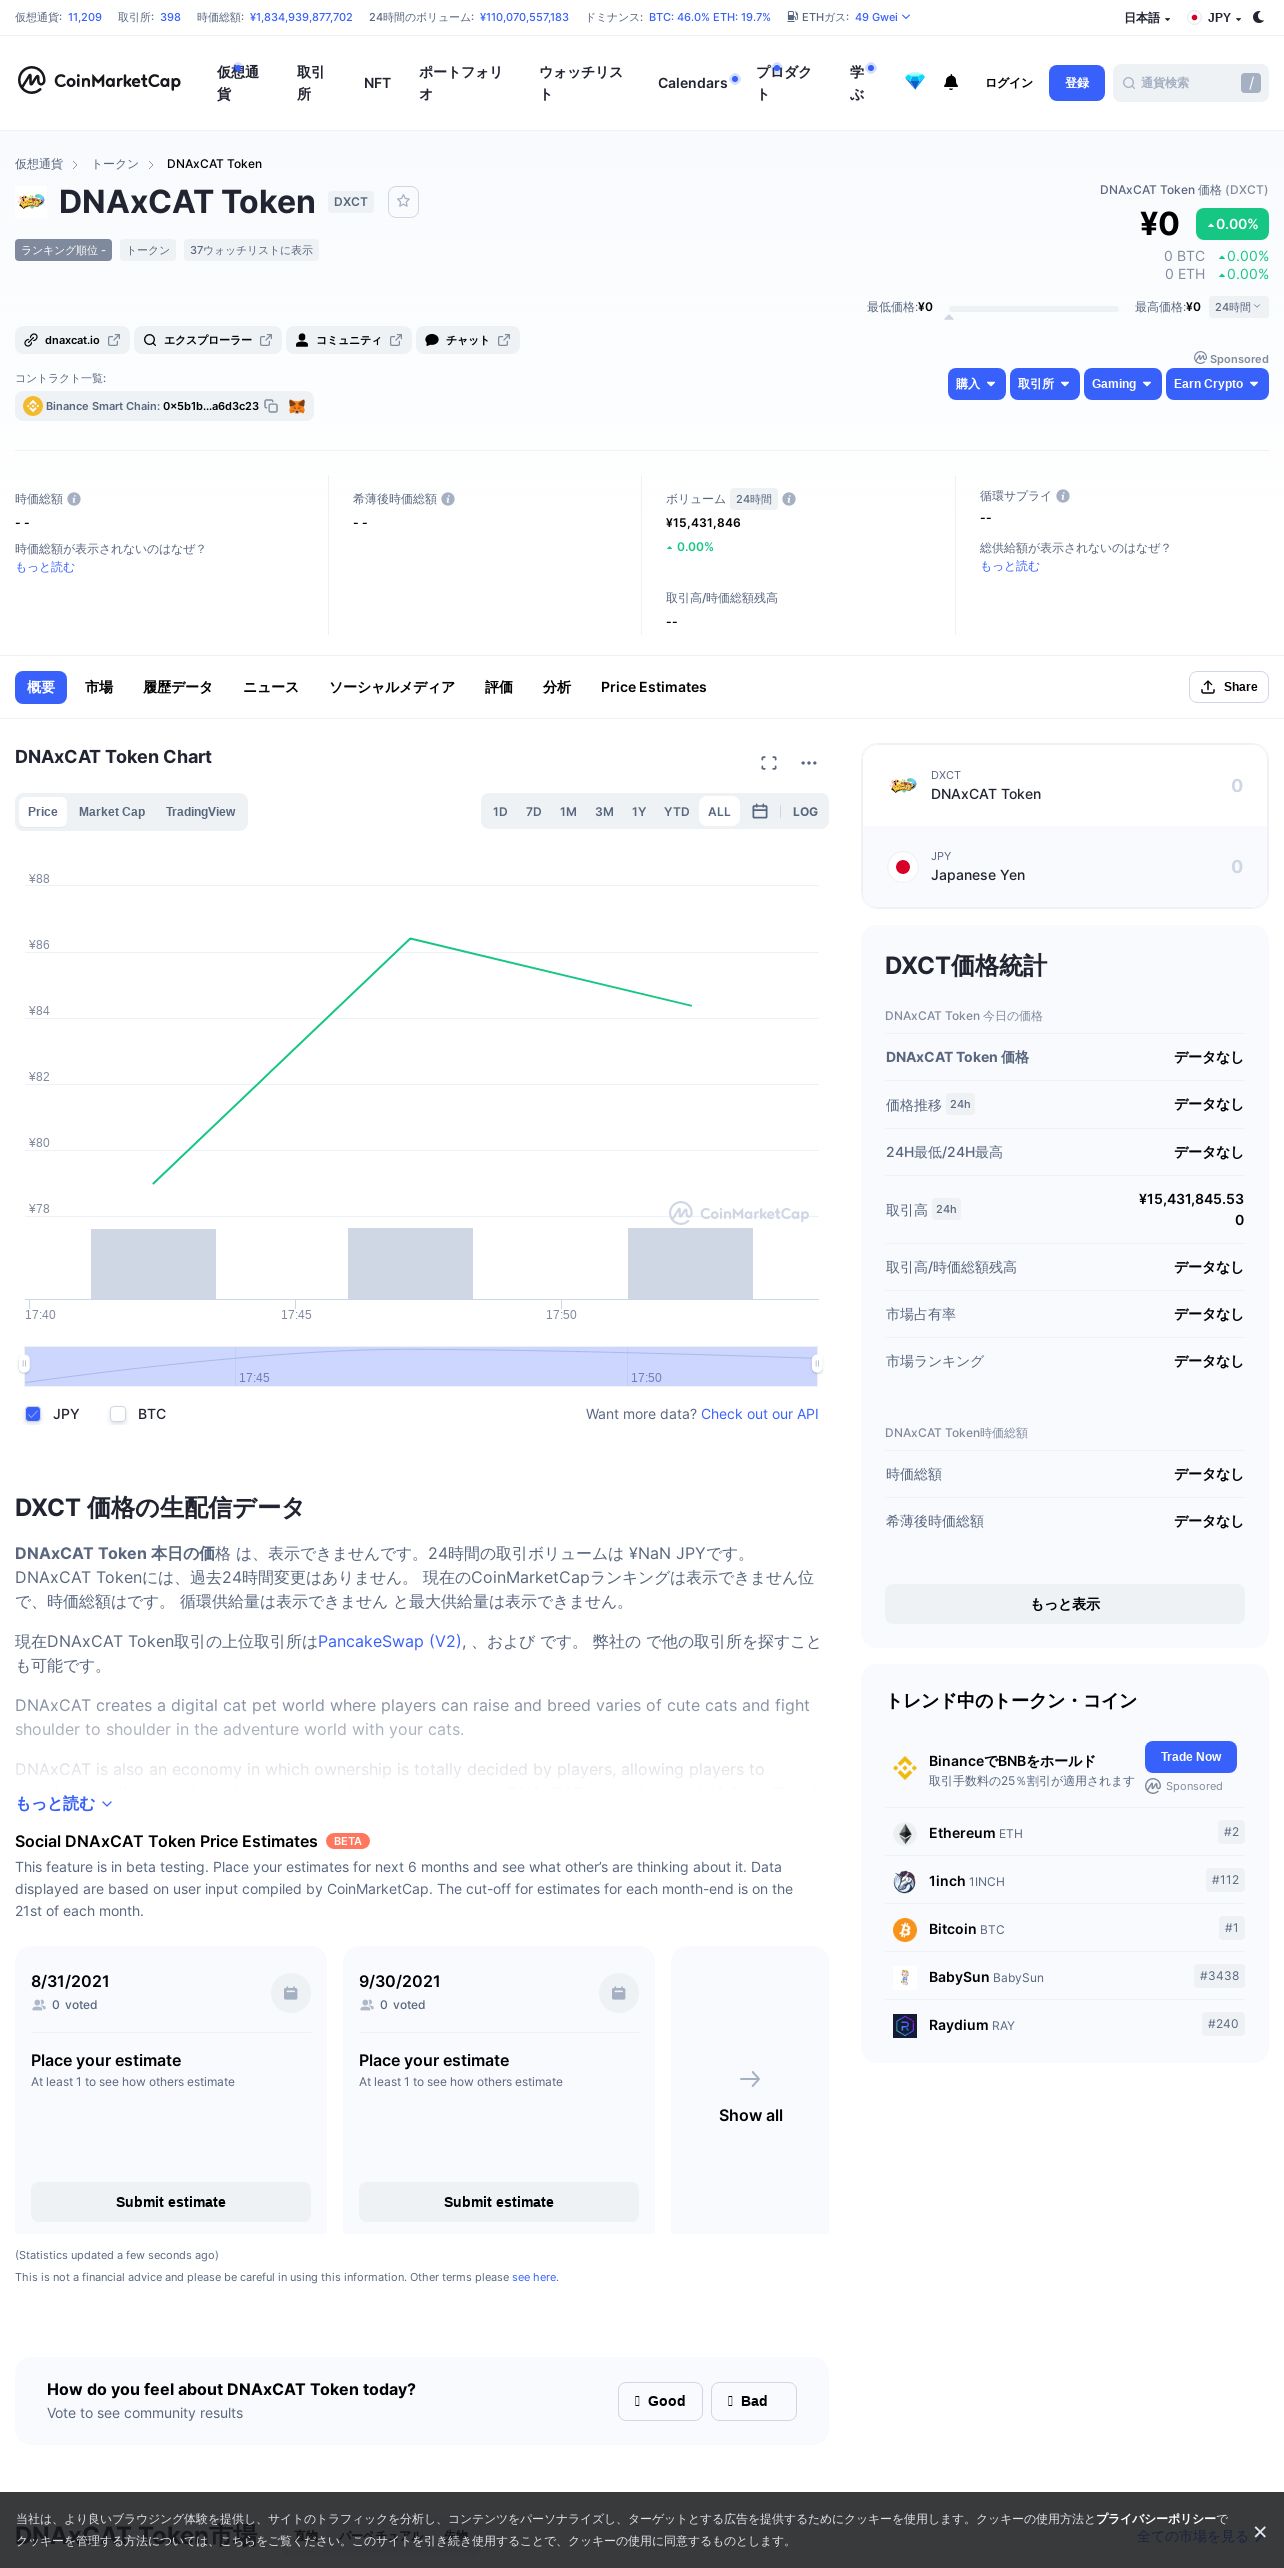
Task: Toggle LOG scale on chart
Action: click(805, 812)
